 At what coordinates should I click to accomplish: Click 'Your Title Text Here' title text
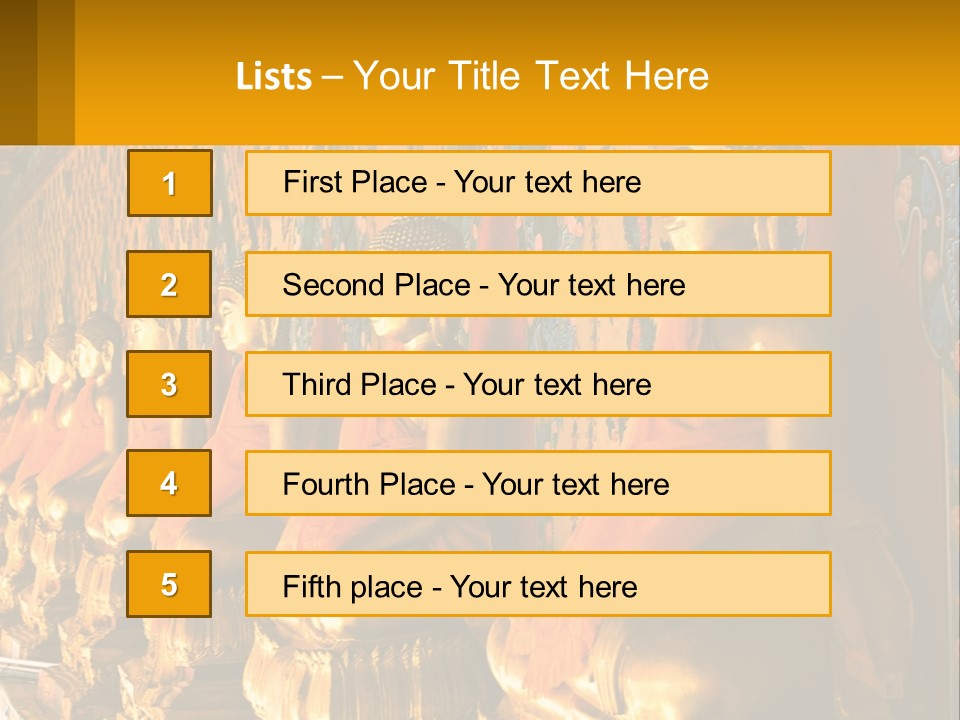tap(531, 76)
